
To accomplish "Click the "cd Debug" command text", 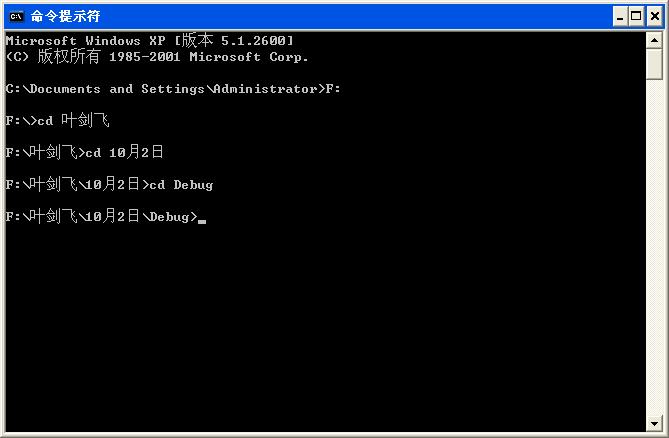I will point(180,185).
